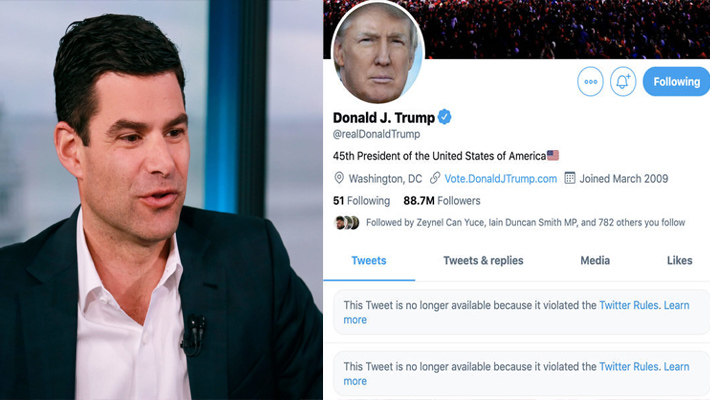Image resolution: width=710 pixels, height=400 pixels.
Task: Click the calendar icon beside Joined date
Action: point(570,178)
